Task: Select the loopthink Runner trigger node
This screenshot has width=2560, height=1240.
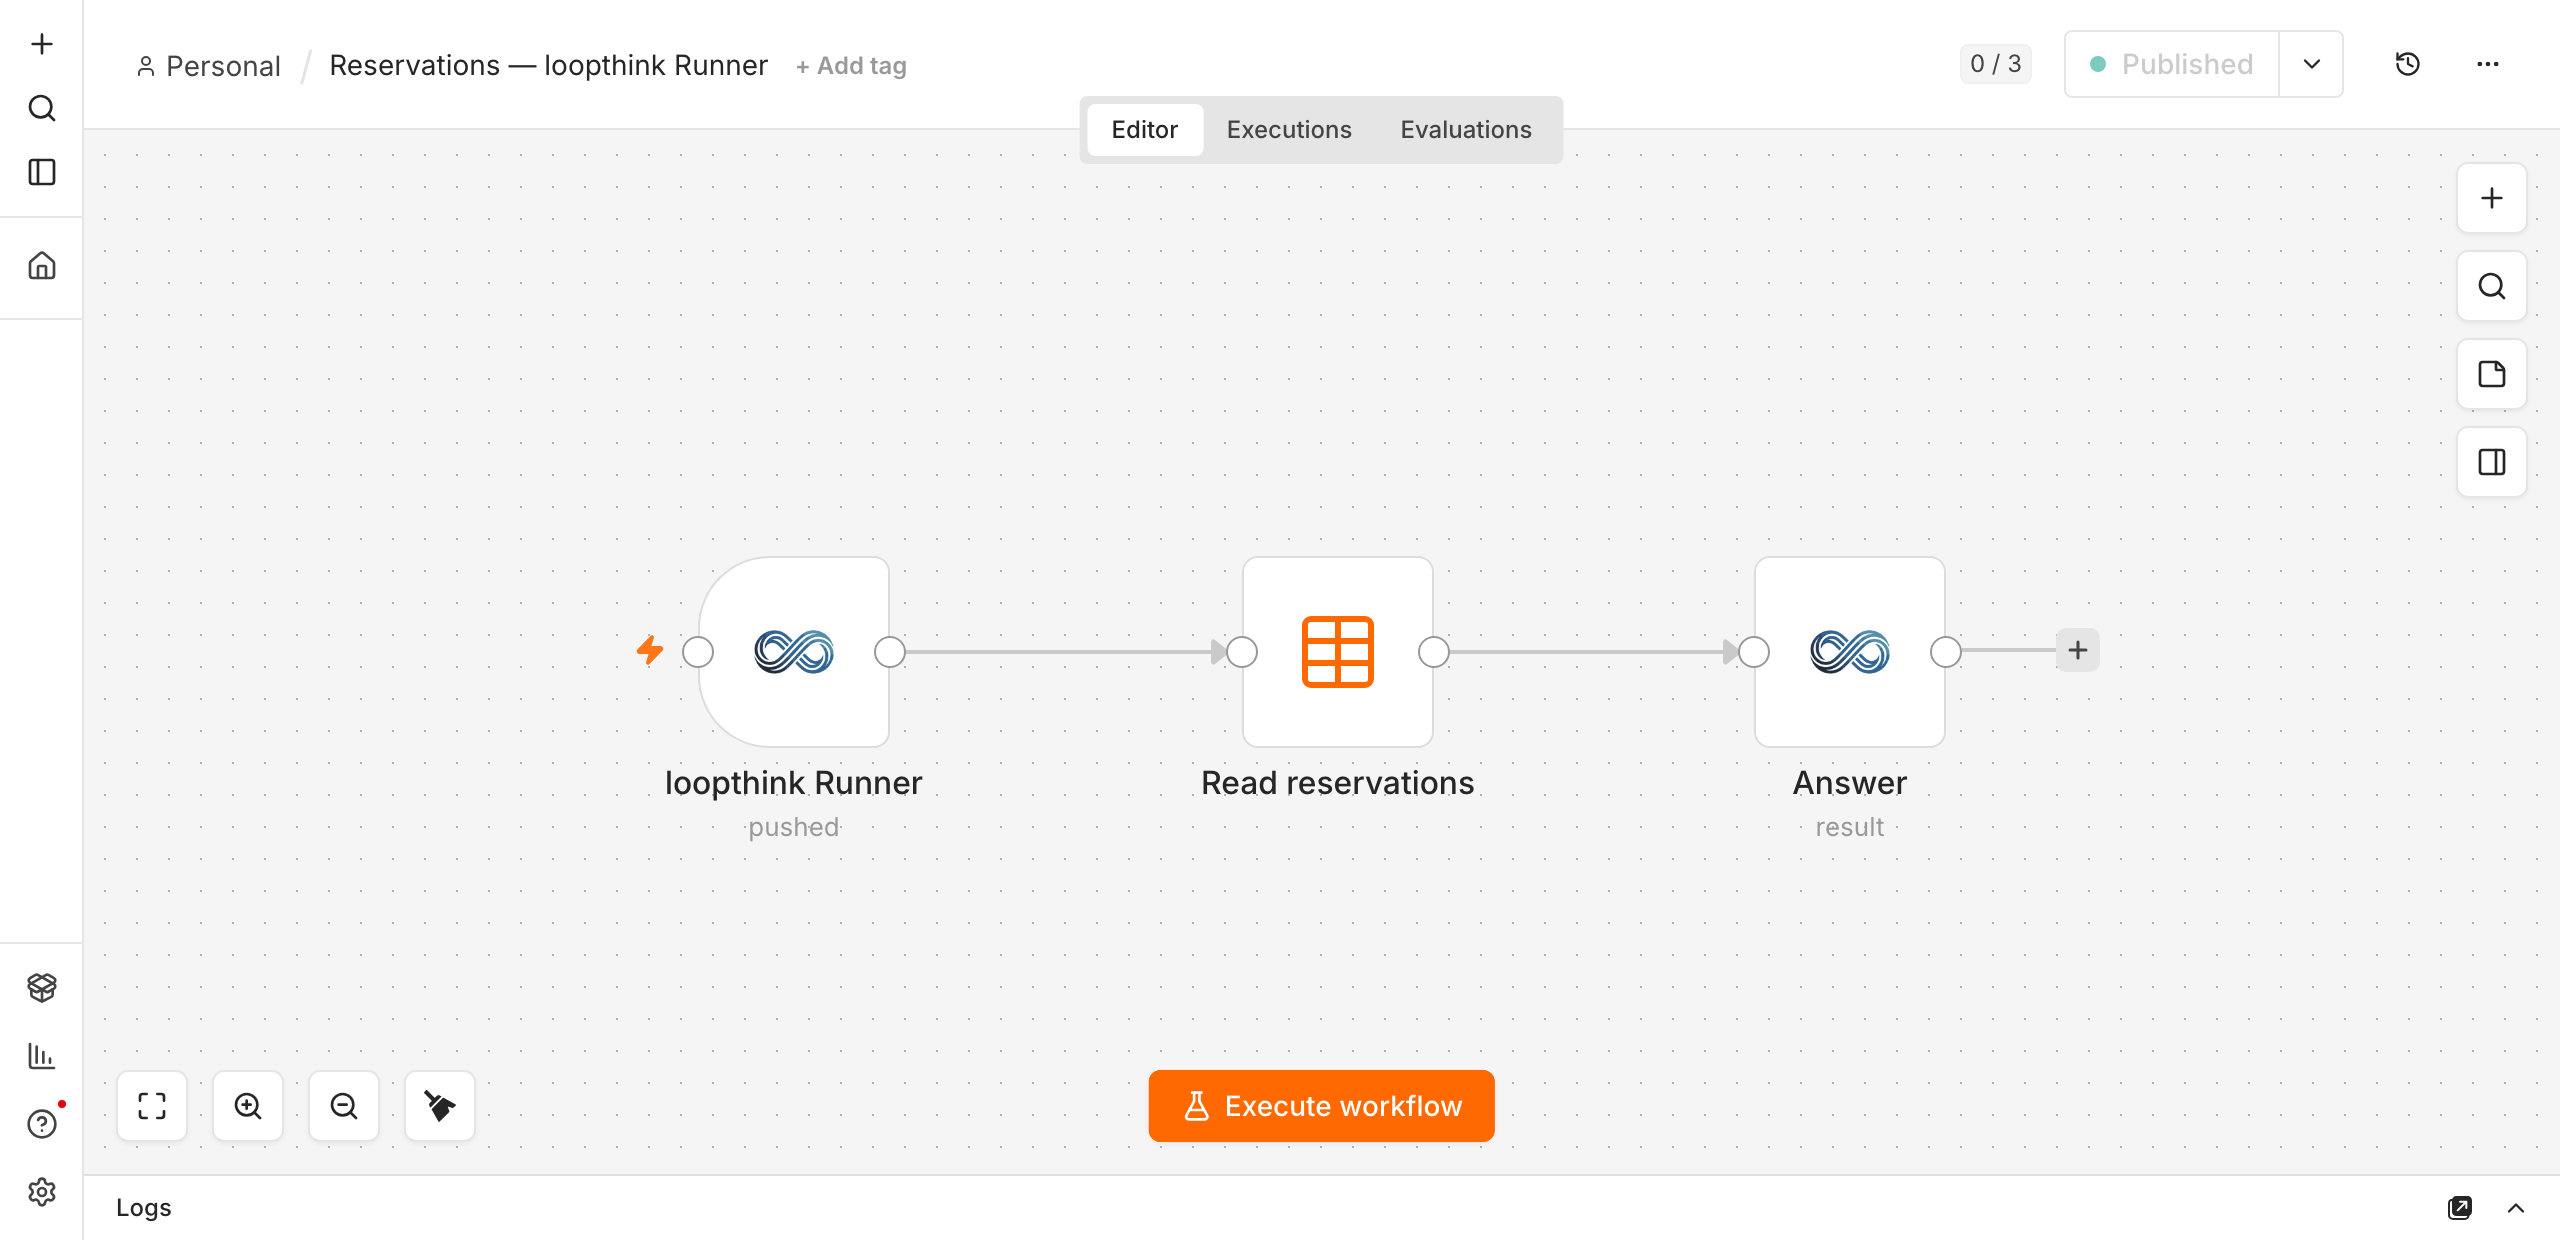Action: tap(794, 652)
